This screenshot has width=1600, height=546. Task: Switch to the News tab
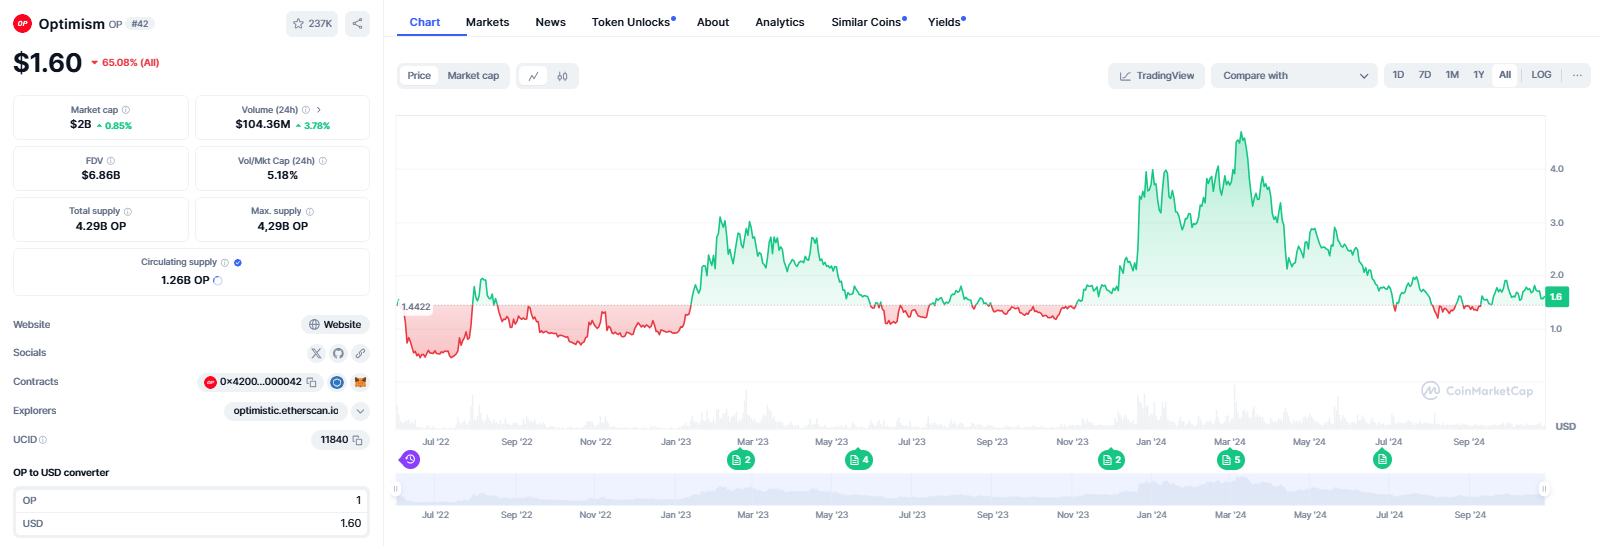coord(550,22)
